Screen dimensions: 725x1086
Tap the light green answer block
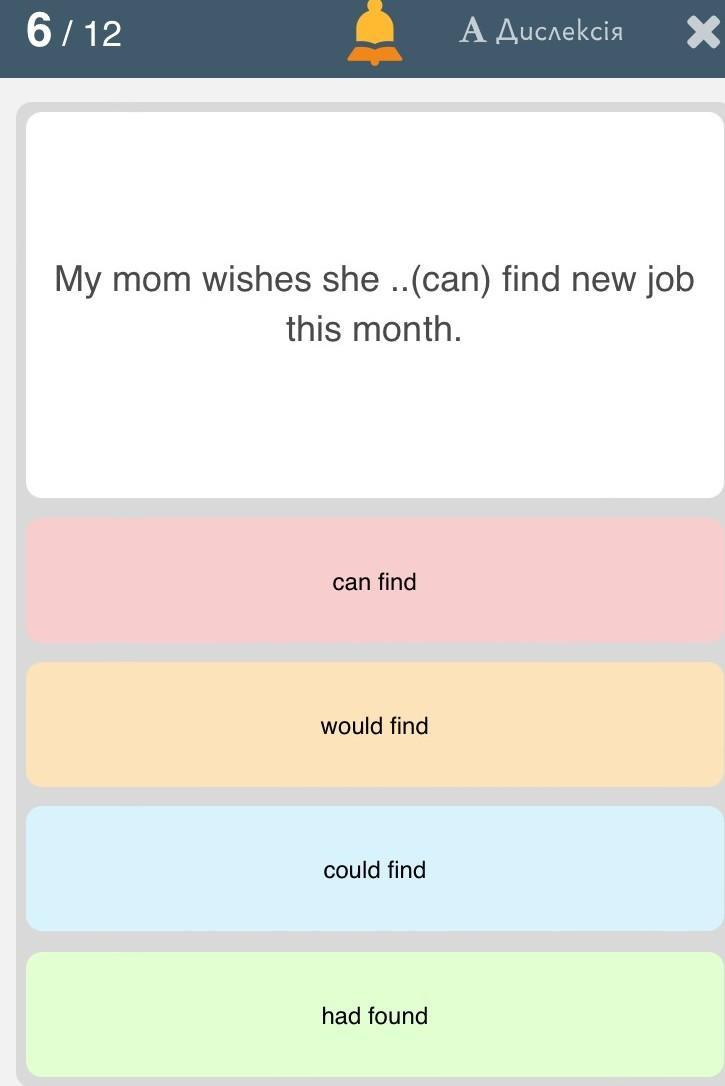(x=150, y=1035)
